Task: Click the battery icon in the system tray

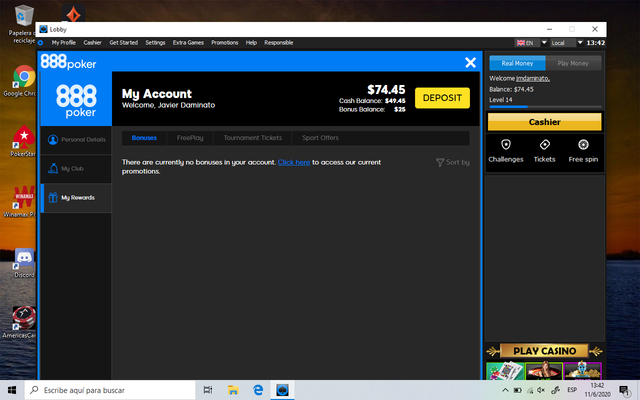Action: coord(517,390)
